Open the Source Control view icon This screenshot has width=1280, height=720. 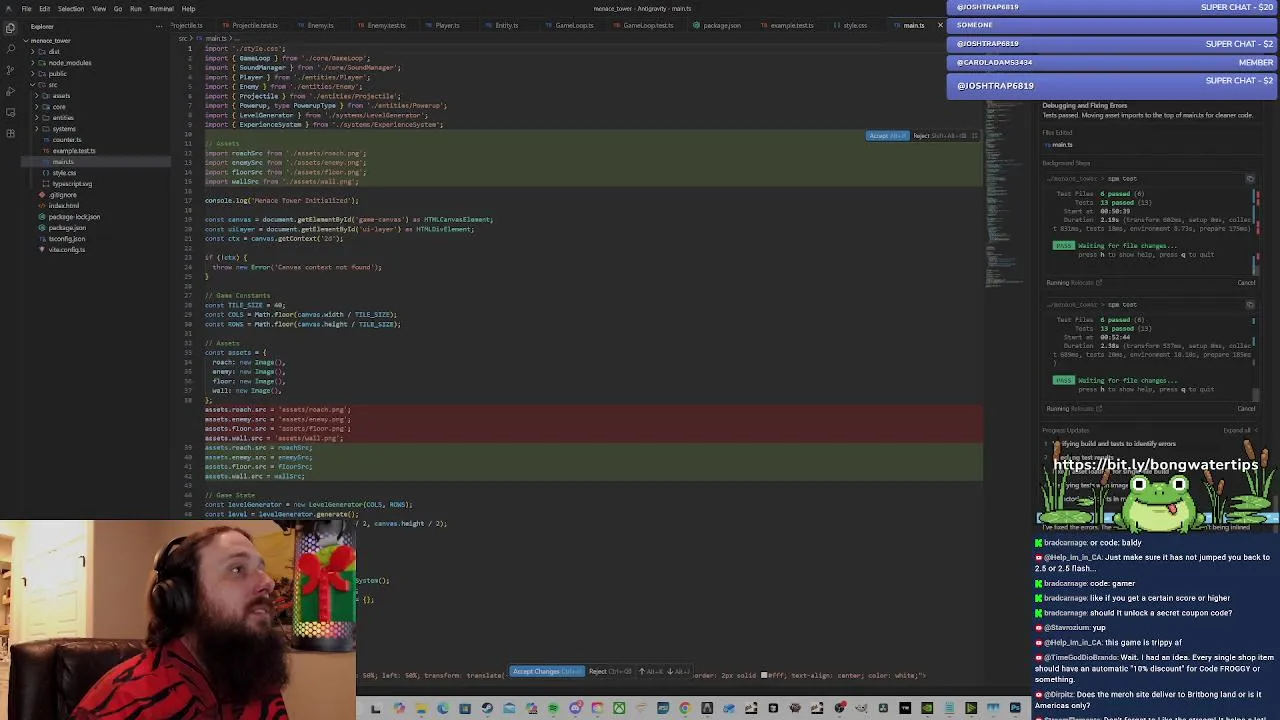(10, 70)
